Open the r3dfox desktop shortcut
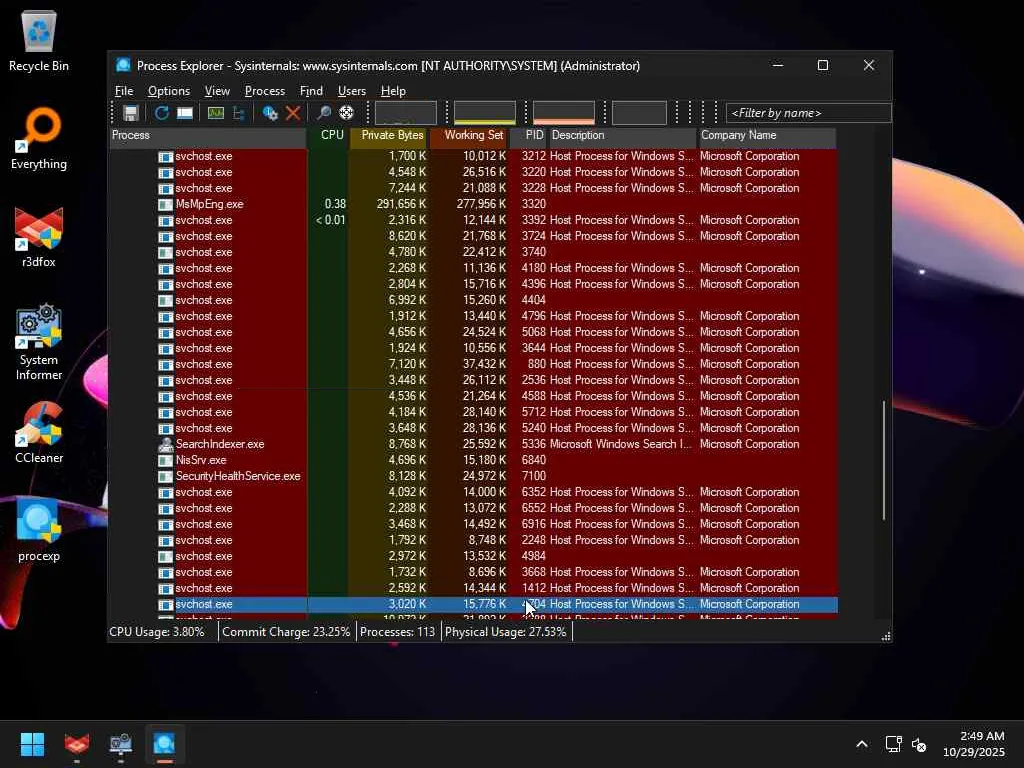This screenshot has height=768, width=1024. (x=39, y=237)
